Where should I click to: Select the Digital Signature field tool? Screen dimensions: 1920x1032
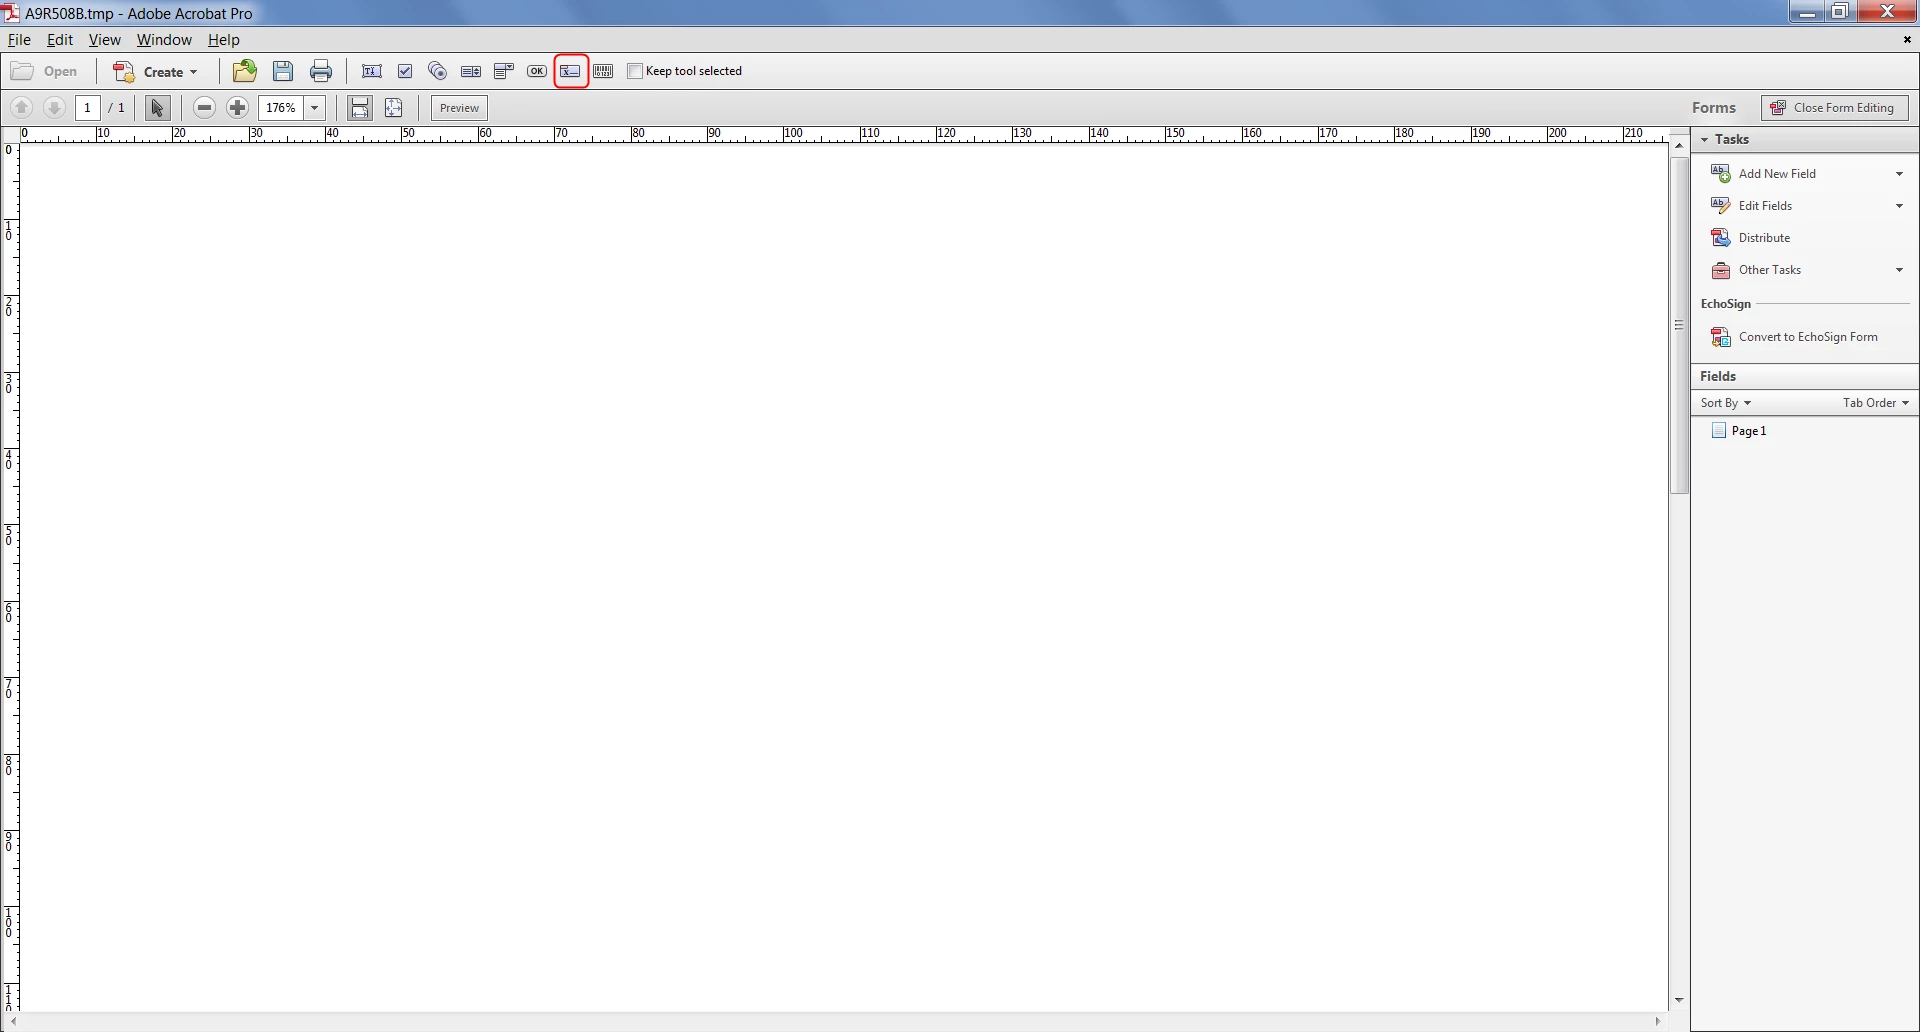(x=571, y=71)
